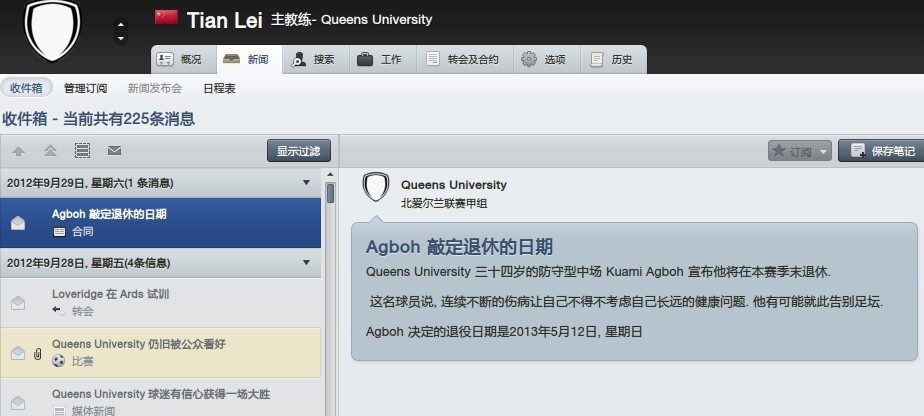Click the 新闻 tab inbox tray icon

click(231, 59)
